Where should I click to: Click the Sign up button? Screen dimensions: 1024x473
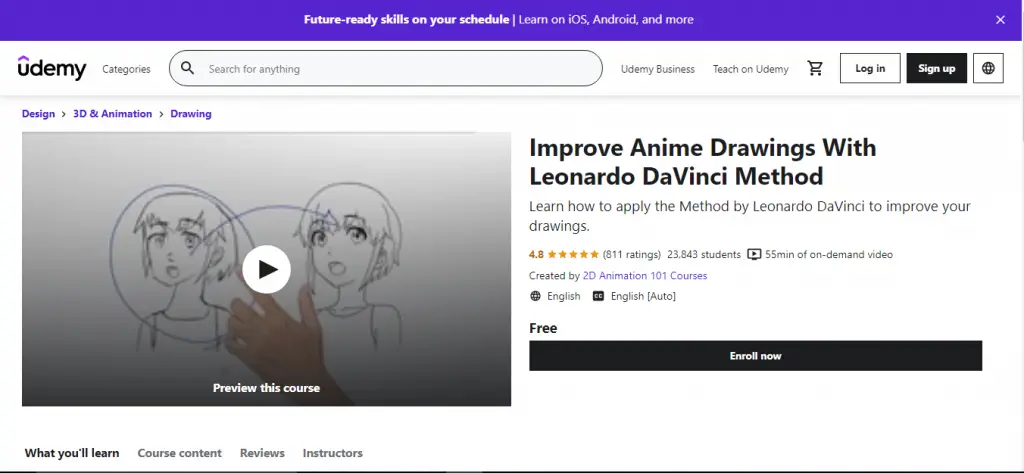click(x=936, y=68)
